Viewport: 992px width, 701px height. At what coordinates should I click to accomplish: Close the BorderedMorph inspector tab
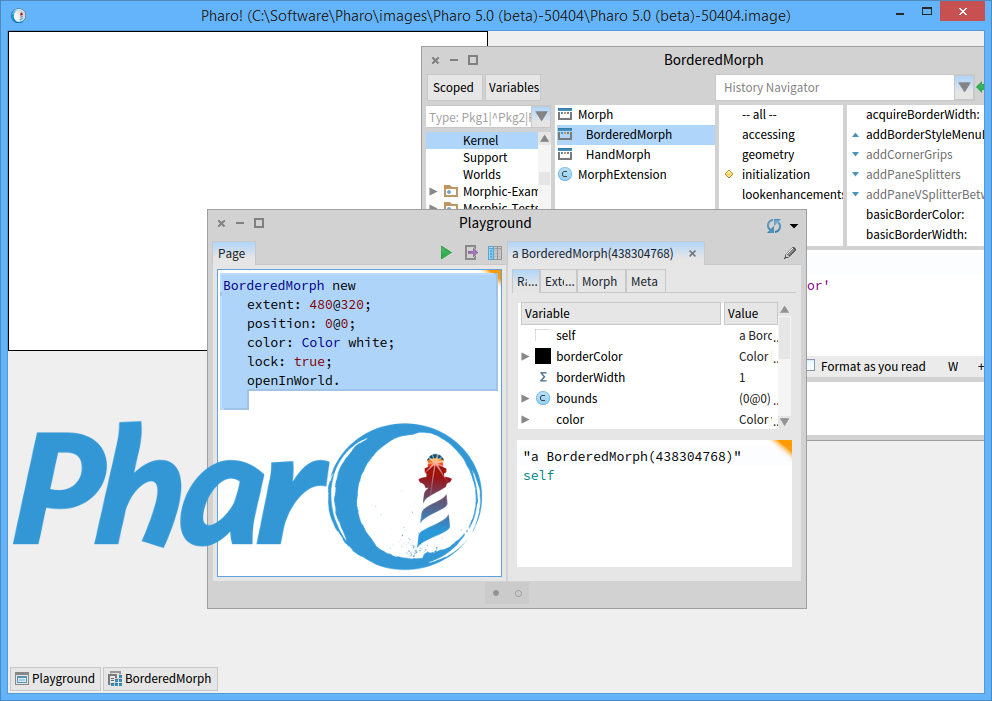pos(692,253)
